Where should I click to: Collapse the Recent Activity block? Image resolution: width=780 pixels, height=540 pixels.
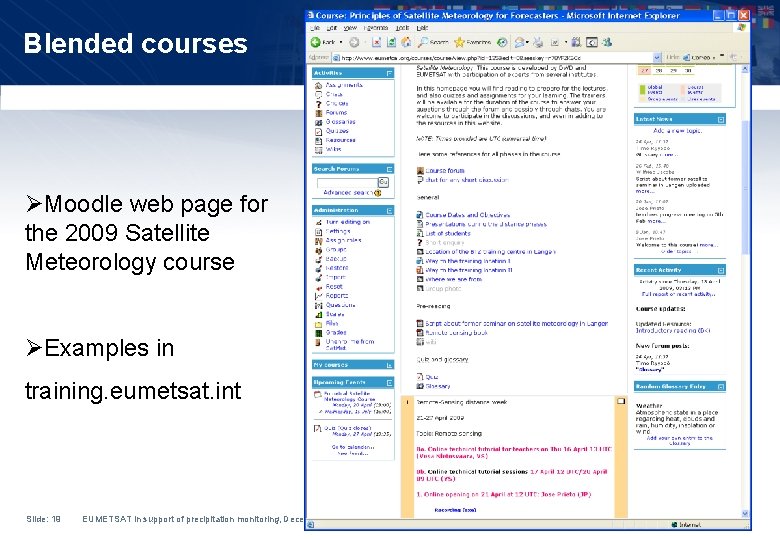721,270
